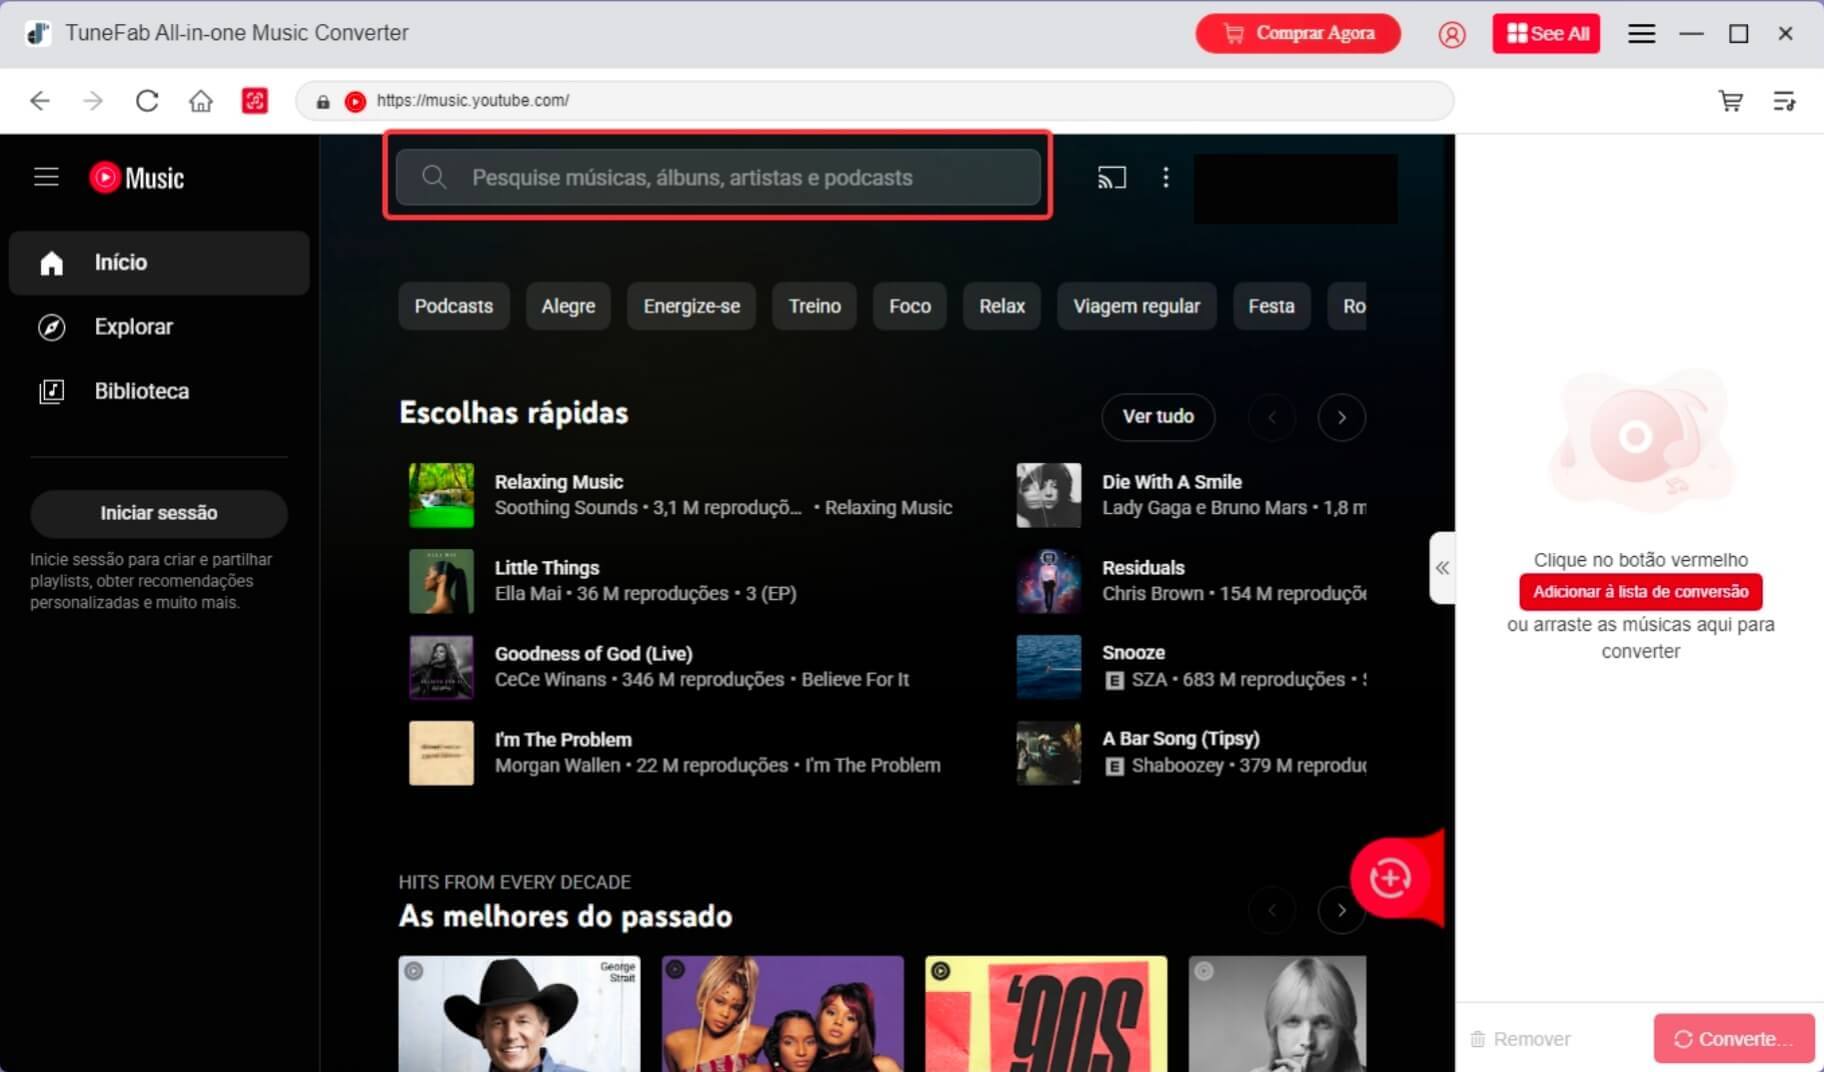Open Die With A Smile thumbnail
Screen dimensions: 1824x1072
pyautogui.click(x=1049, y=495)
